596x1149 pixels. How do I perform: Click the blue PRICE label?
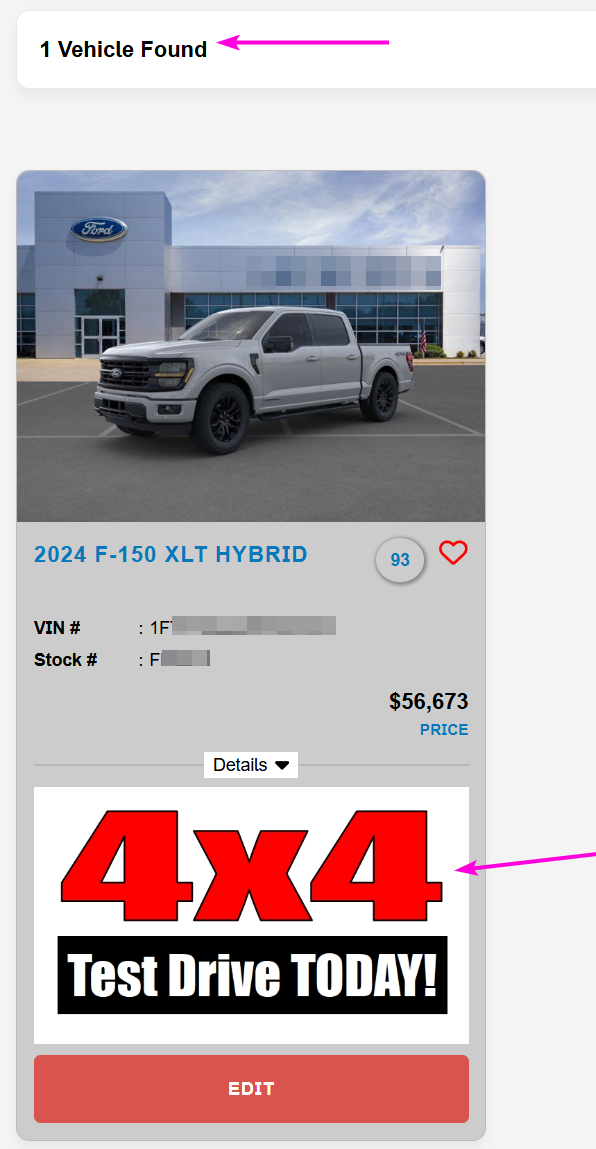click(x=444, y=730)
